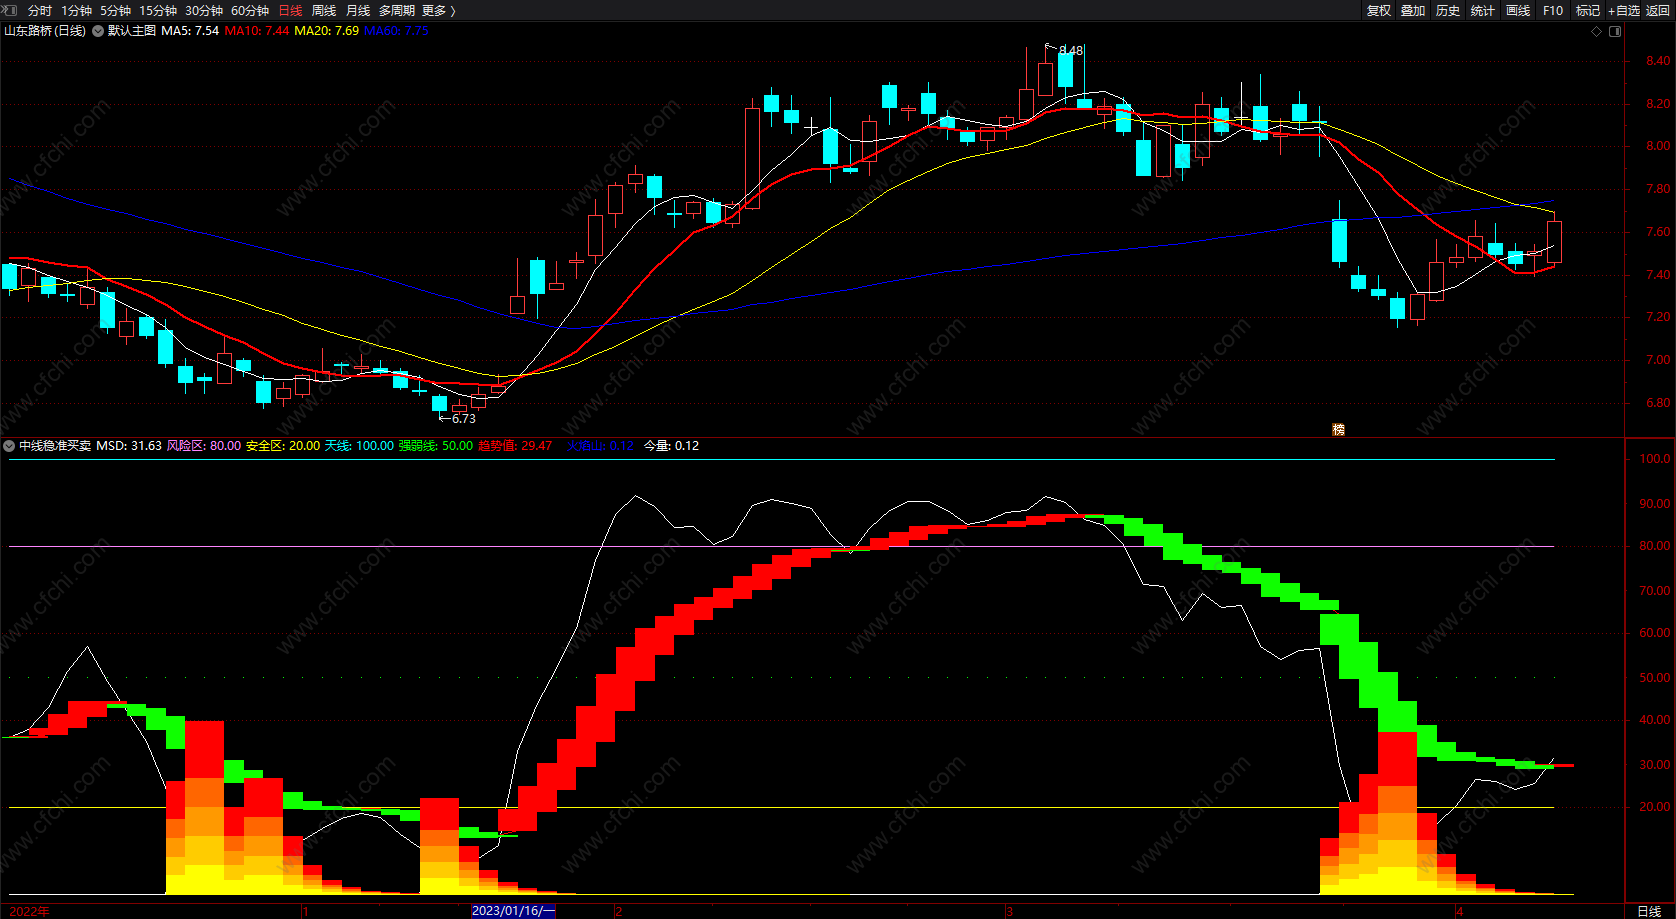This screenshot has width=1676, height=919.
Task: Click the 强弱线: 50.00 label
Action: point(436,446)
